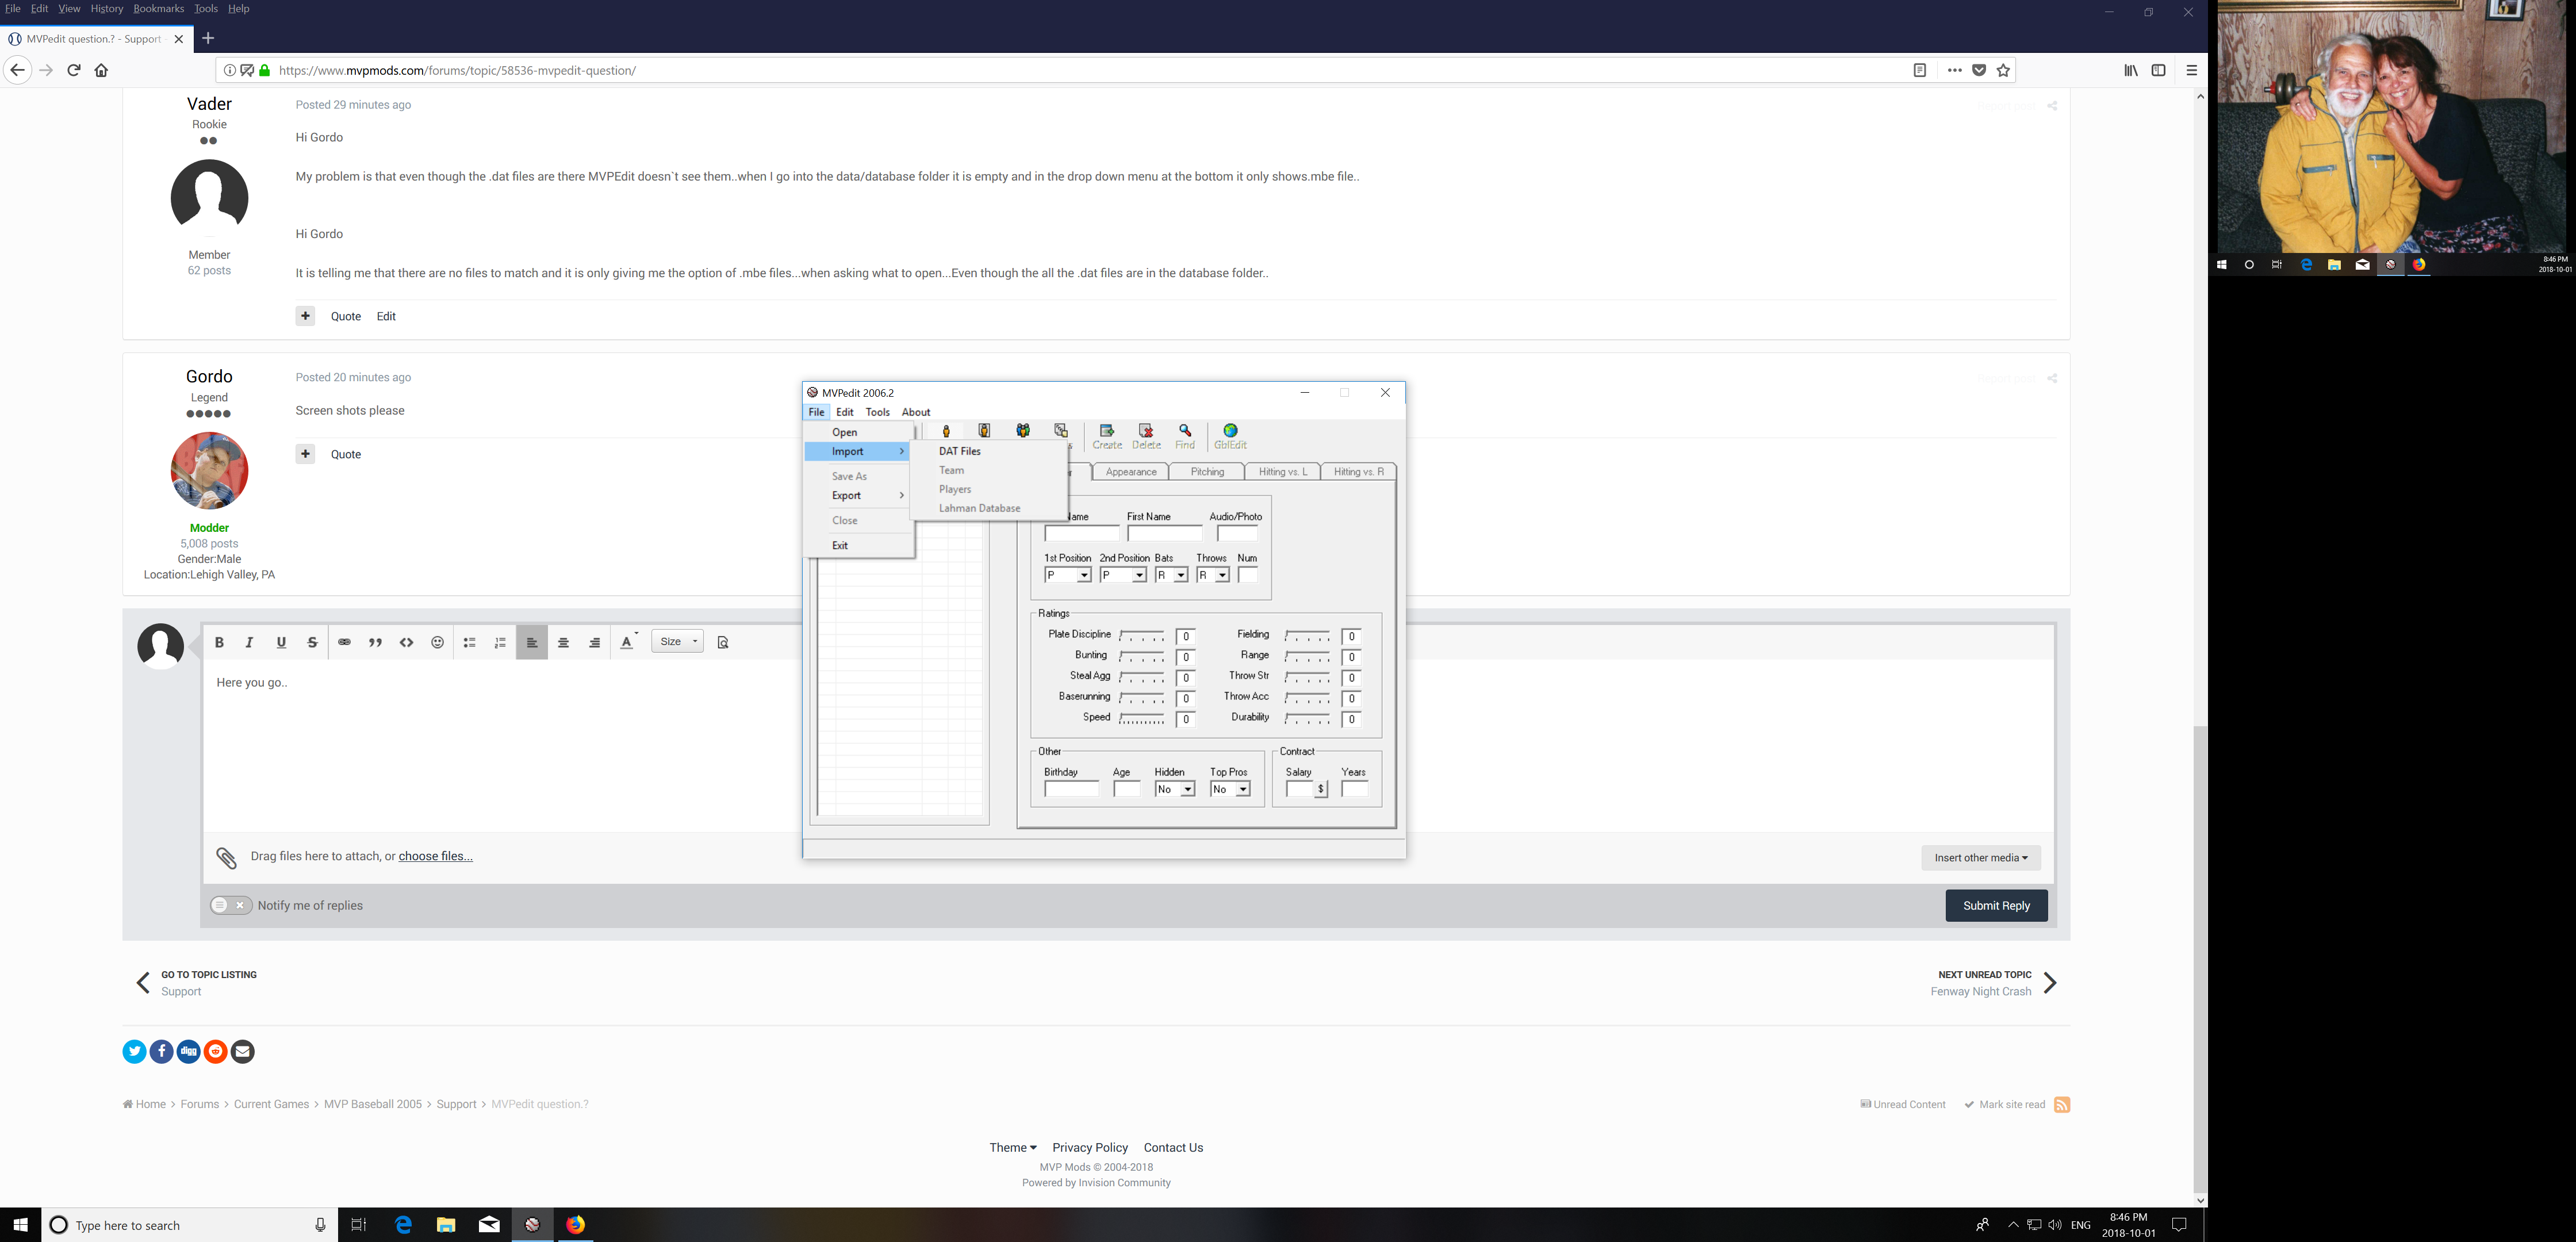Image resolution: width=2576 pixels, height=1242 pixels.
Task: Open the Size dropdown in editor toolbar
Action: pos(677,642)
